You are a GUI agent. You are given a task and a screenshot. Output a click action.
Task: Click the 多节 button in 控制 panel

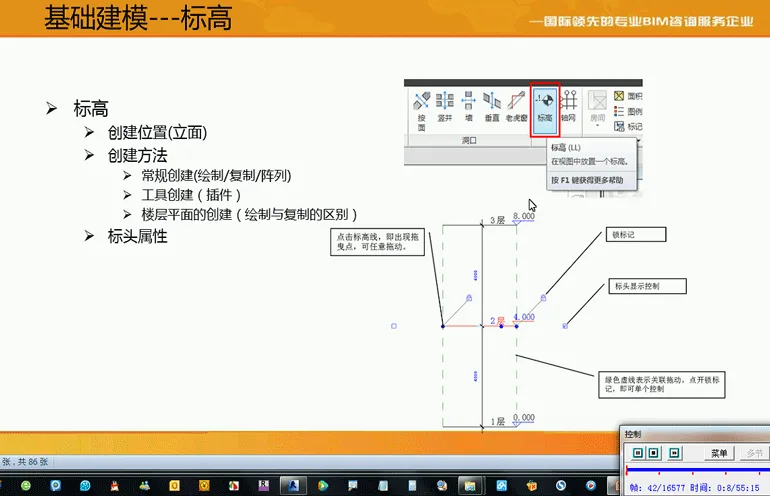pyautogui.click(x=755, y=453)
